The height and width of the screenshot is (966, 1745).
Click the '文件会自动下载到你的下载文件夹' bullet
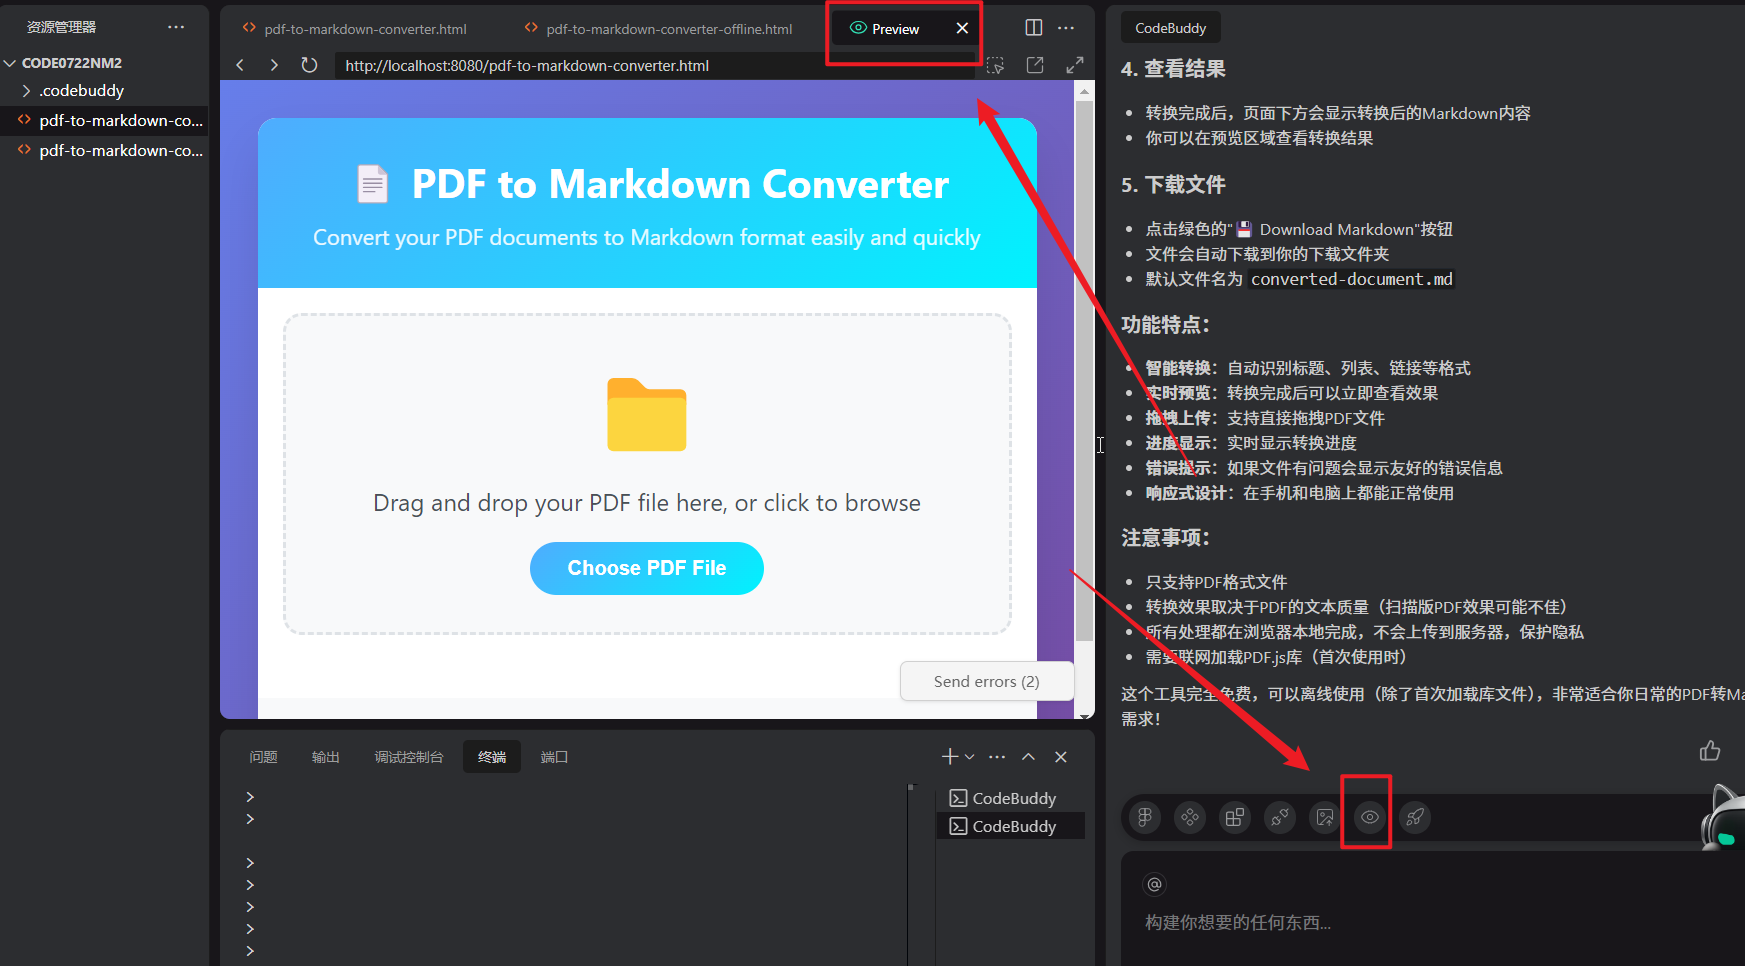1267,254
